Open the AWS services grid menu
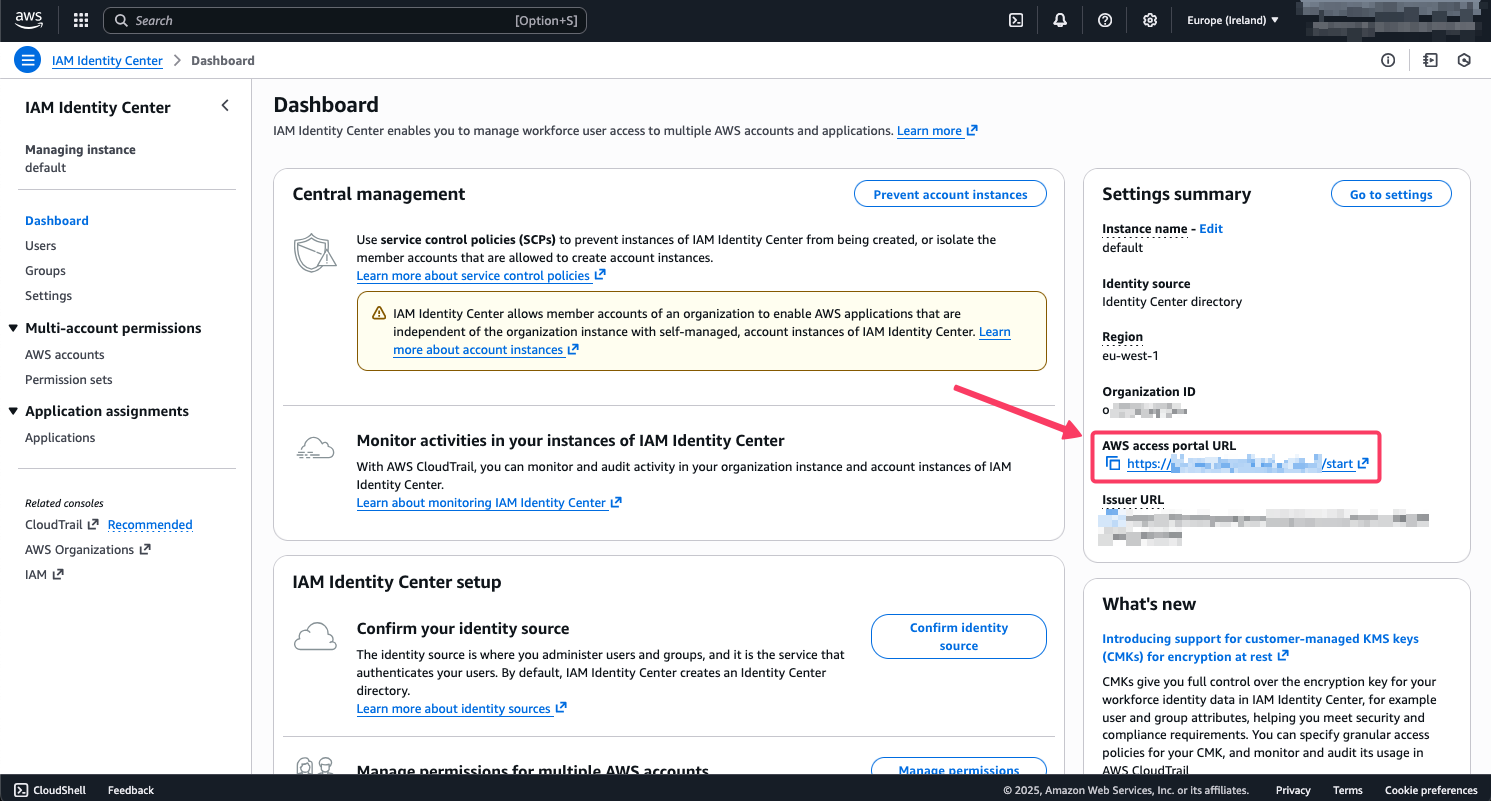 click(x=80, y=20)
